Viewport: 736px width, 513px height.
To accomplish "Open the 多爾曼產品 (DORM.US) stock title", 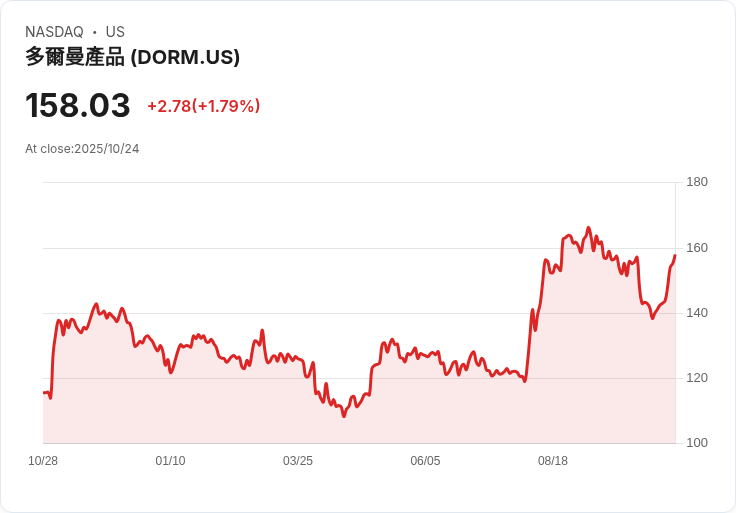I will tap(133, 57).
